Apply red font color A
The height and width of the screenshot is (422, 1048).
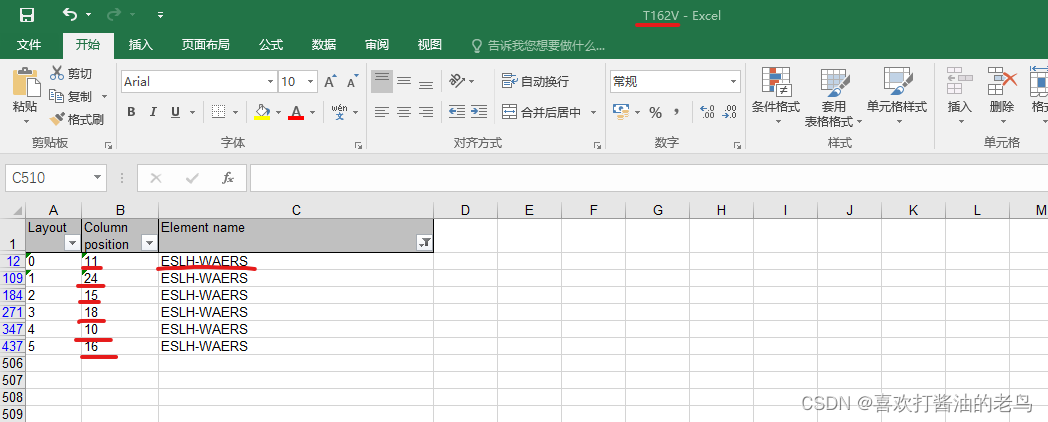click(x=296, y=112)
